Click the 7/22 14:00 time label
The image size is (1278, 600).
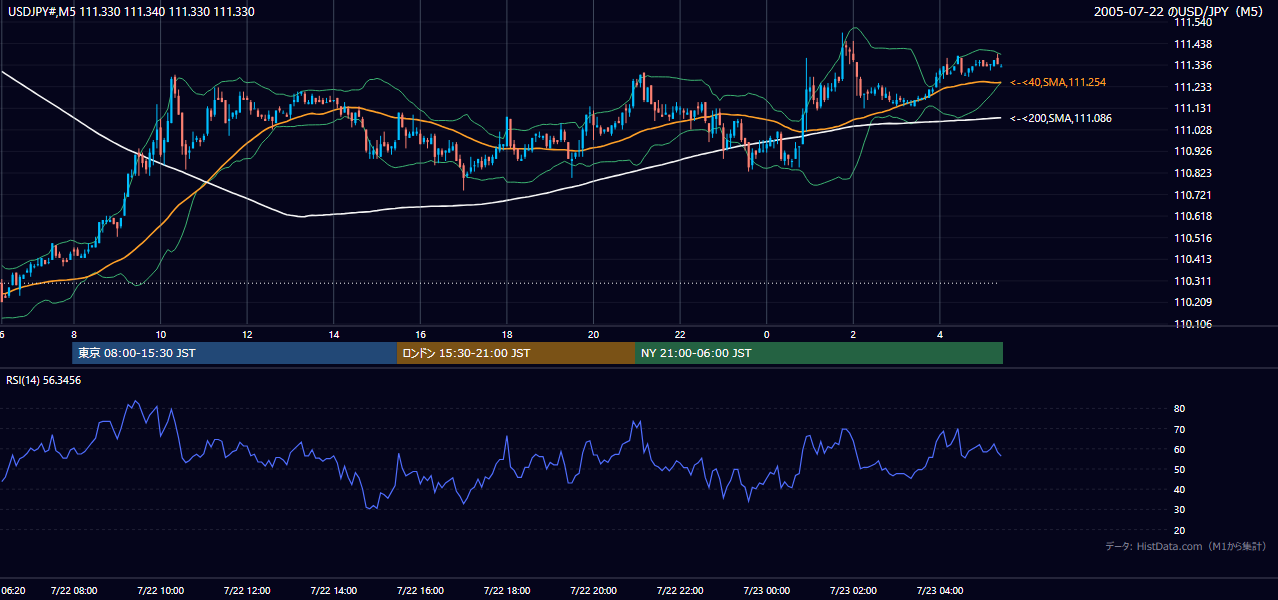coord(334,591)
